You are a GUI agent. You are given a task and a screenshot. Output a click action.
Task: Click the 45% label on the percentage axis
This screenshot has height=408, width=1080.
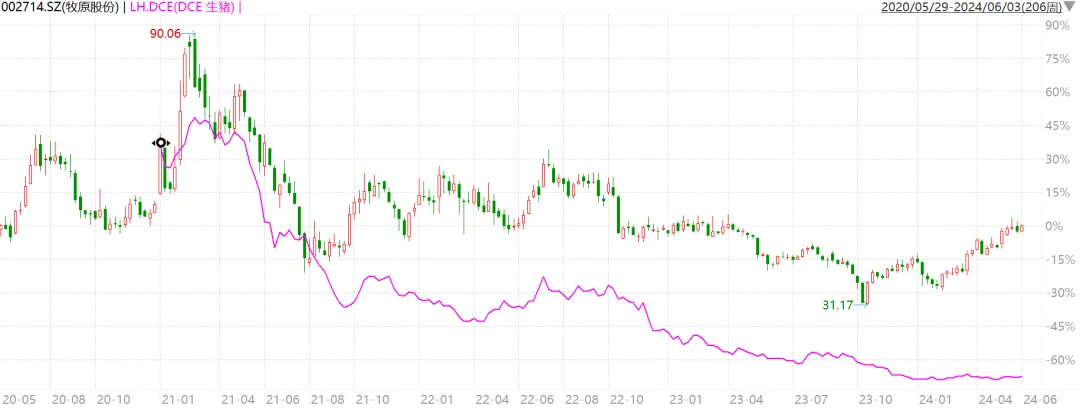(1058, 126)
